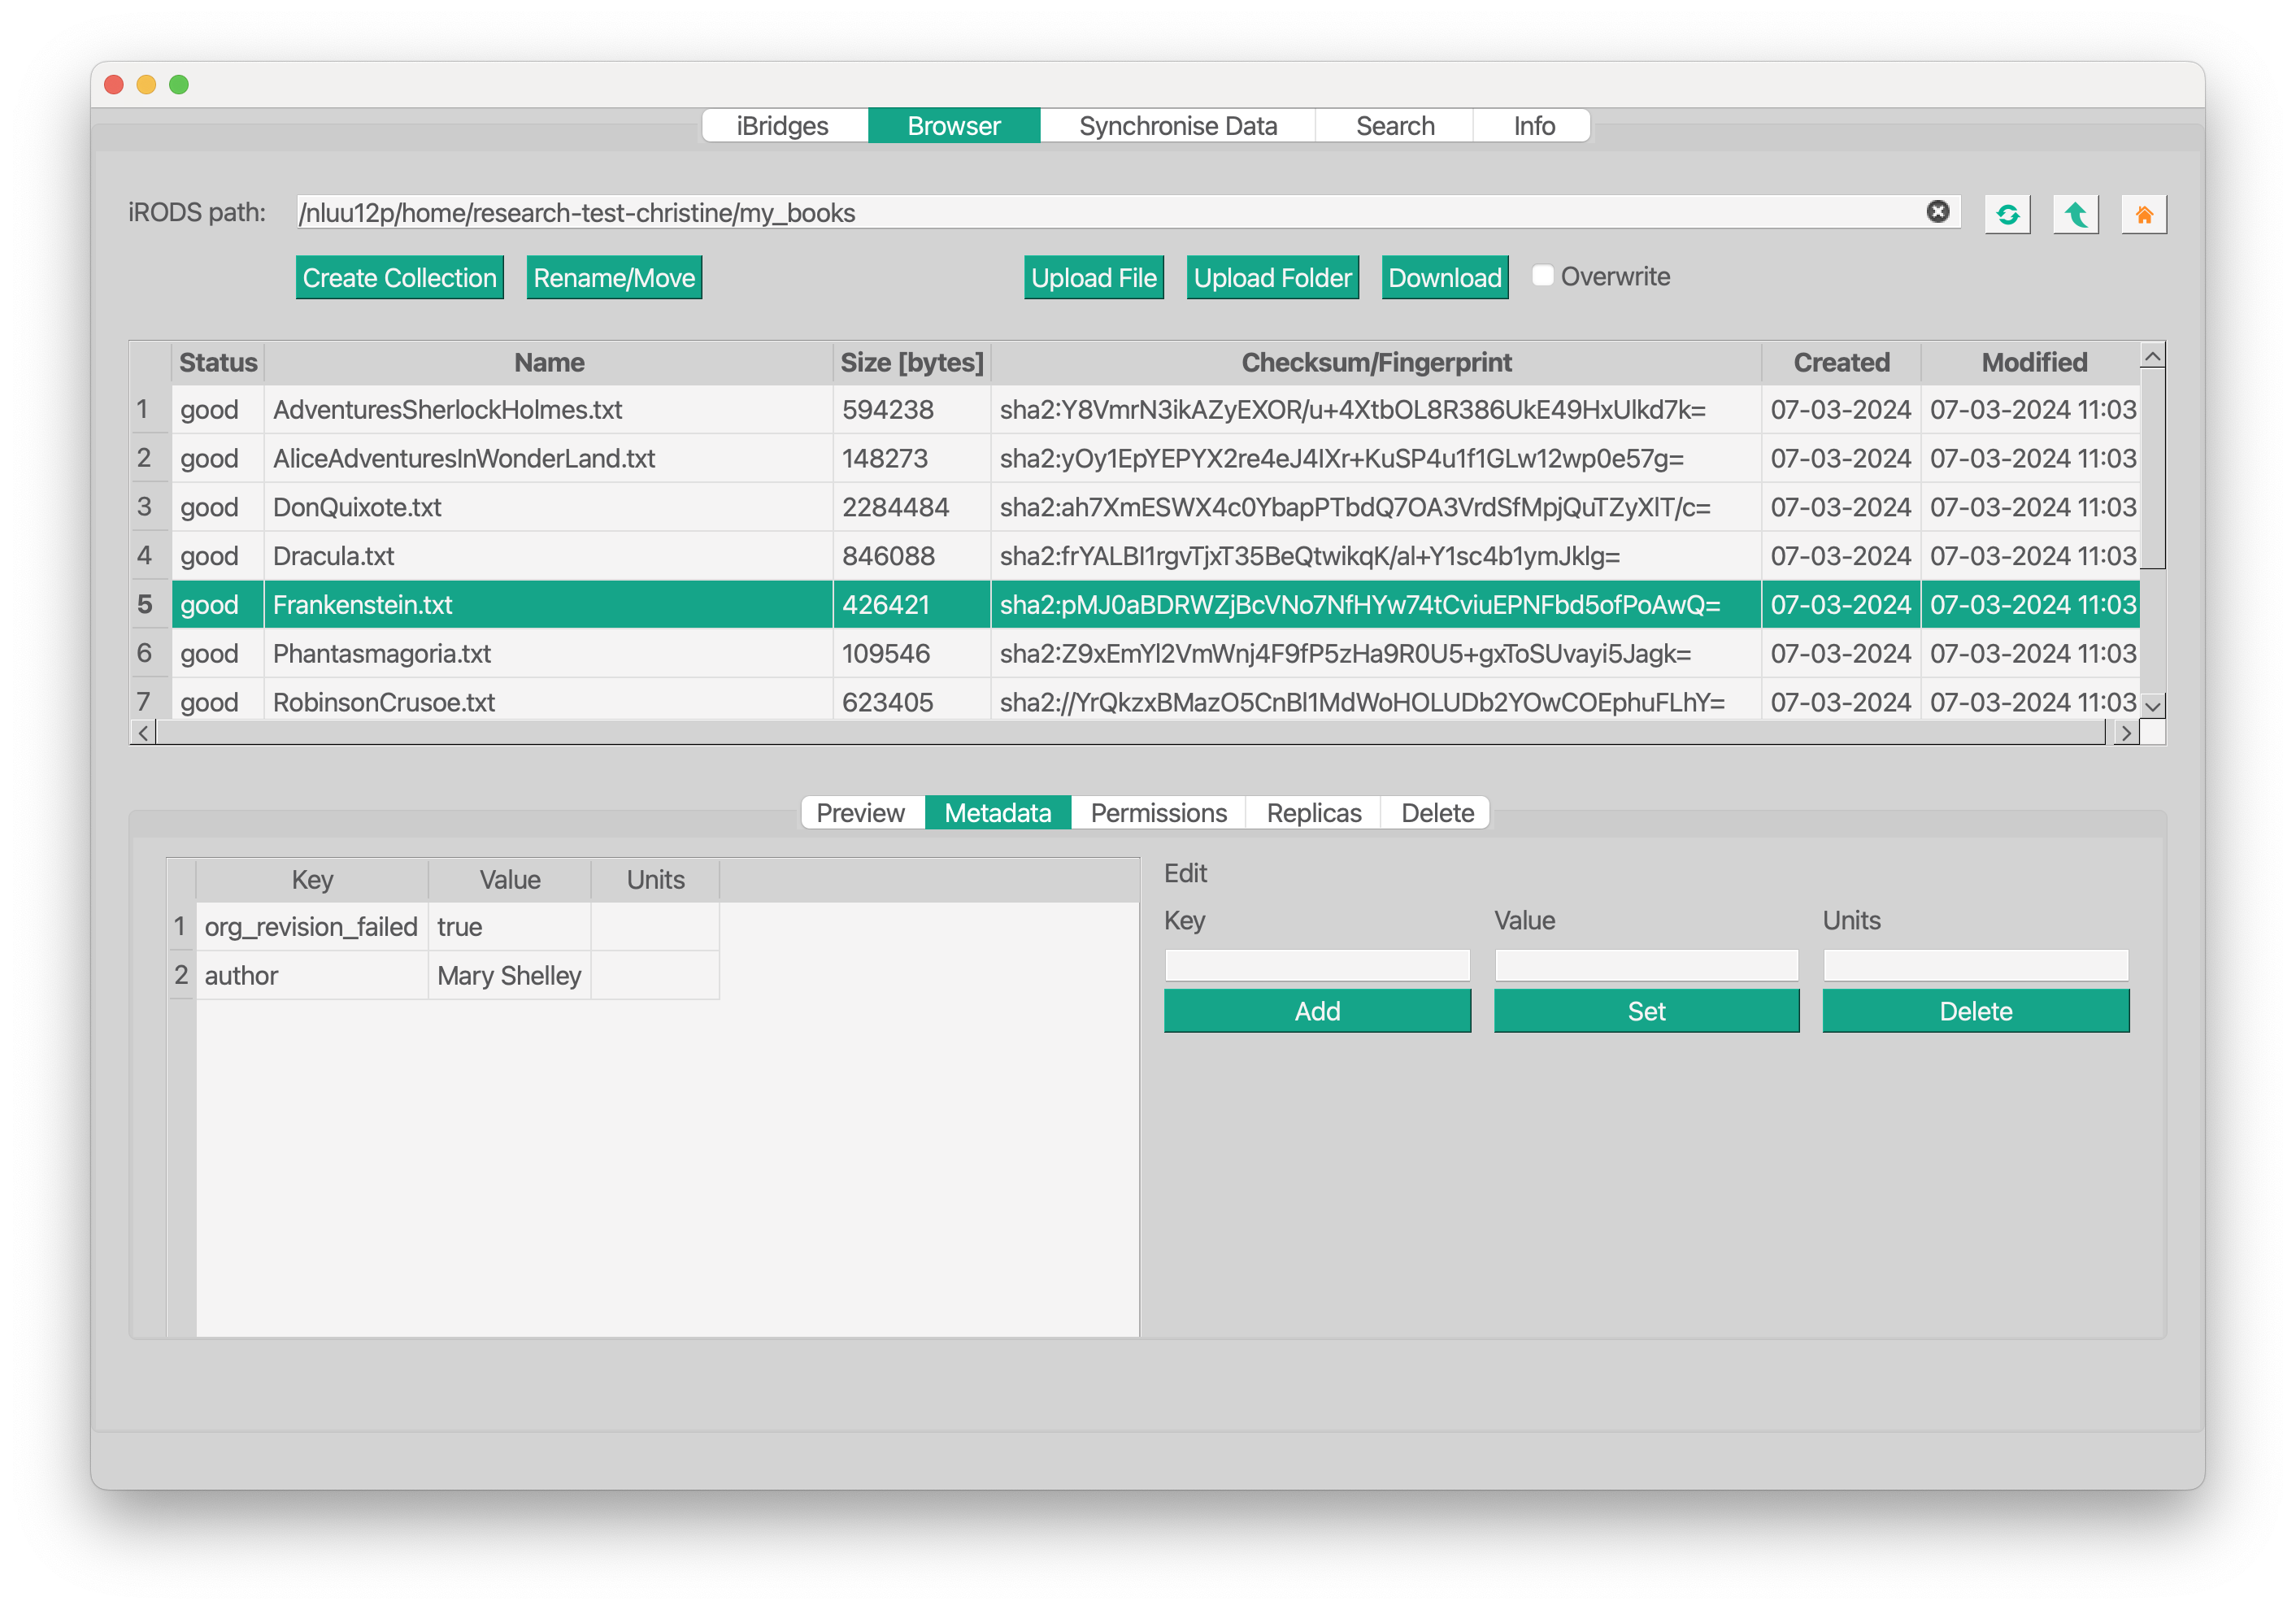Click the metadata Units column header
The width and height of the screenshot is (2296, 1610).
pos(655,880)
